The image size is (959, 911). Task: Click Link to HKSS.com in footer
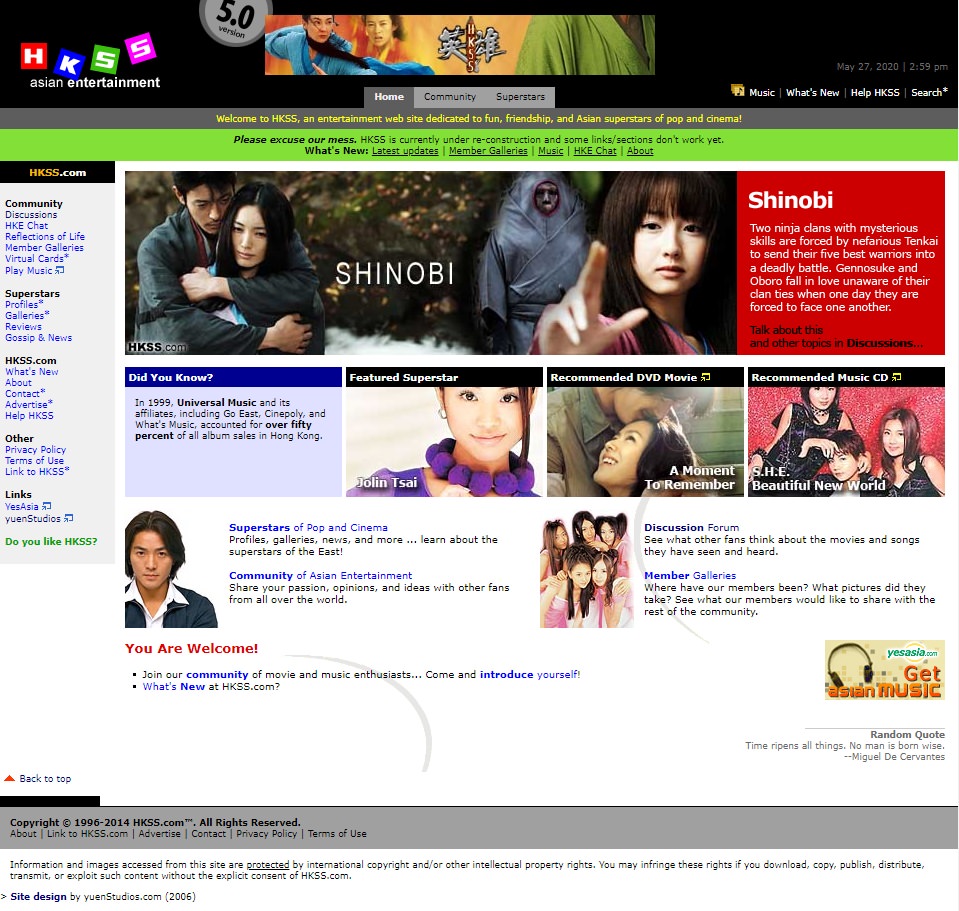pyautogui.click(x=87, y=833)
